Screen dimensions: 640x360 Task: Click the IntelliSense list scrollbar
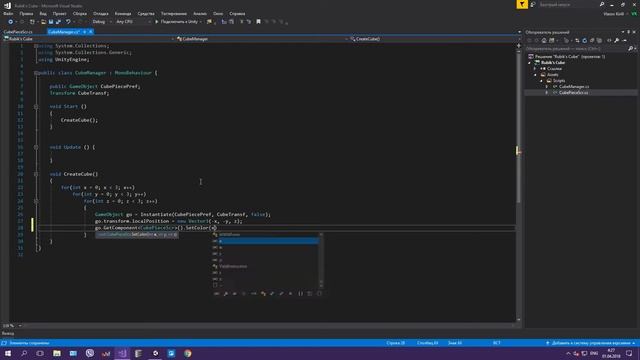pos(321,260)
